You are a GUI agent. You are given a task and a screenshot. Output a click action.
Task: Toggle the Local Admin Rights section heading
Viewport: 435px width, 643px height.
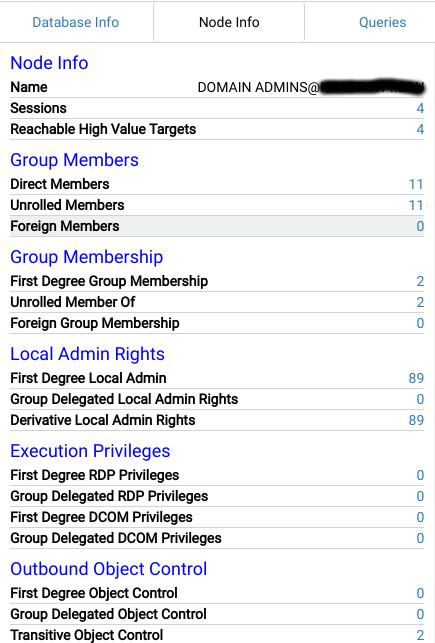87,354
